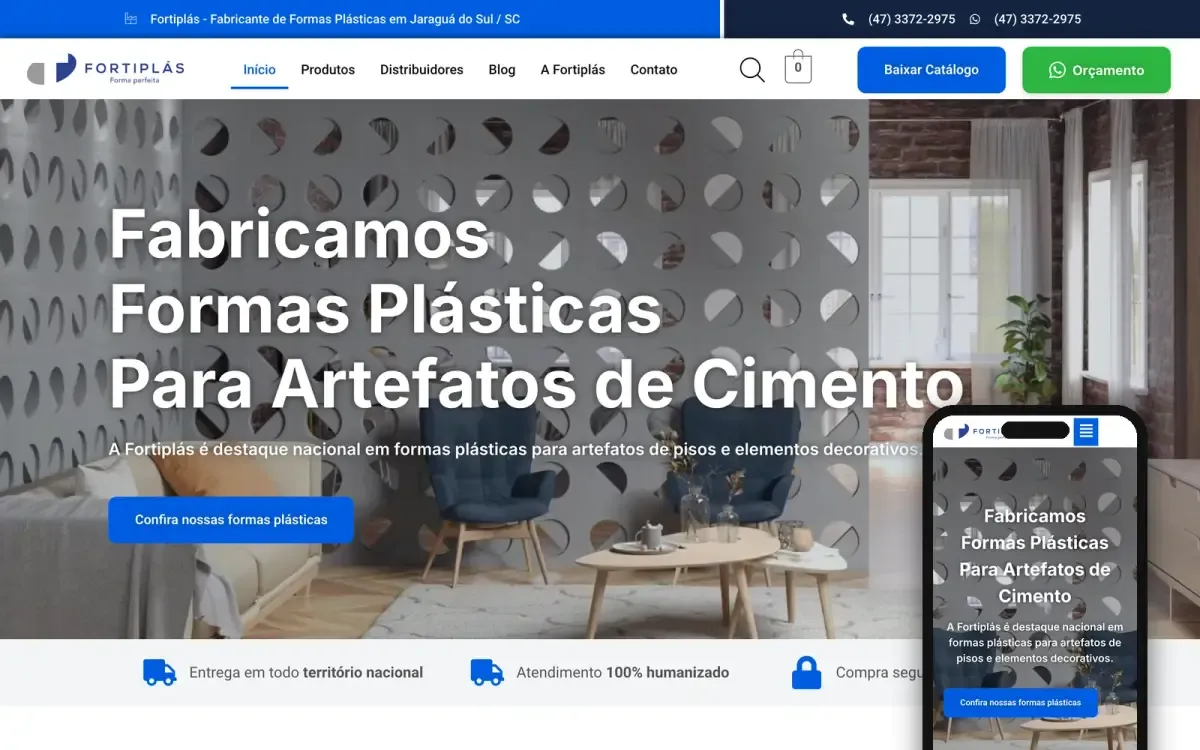Open the Blog menu item
Image resolution: width=1200 pixels, height=750 pixels.
coord(502,70)
